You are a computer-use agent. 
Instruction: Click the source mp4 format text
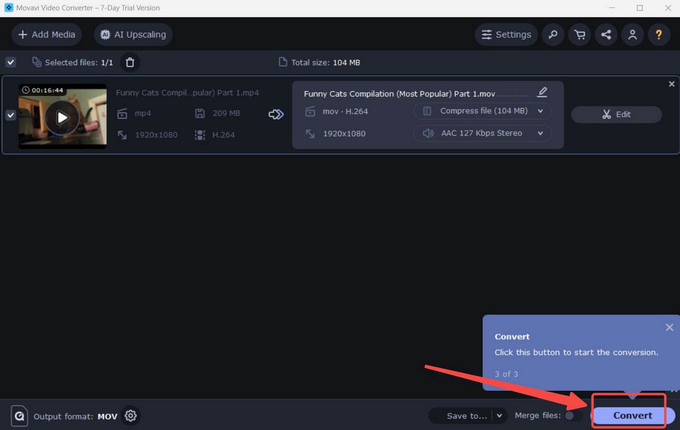143,113
